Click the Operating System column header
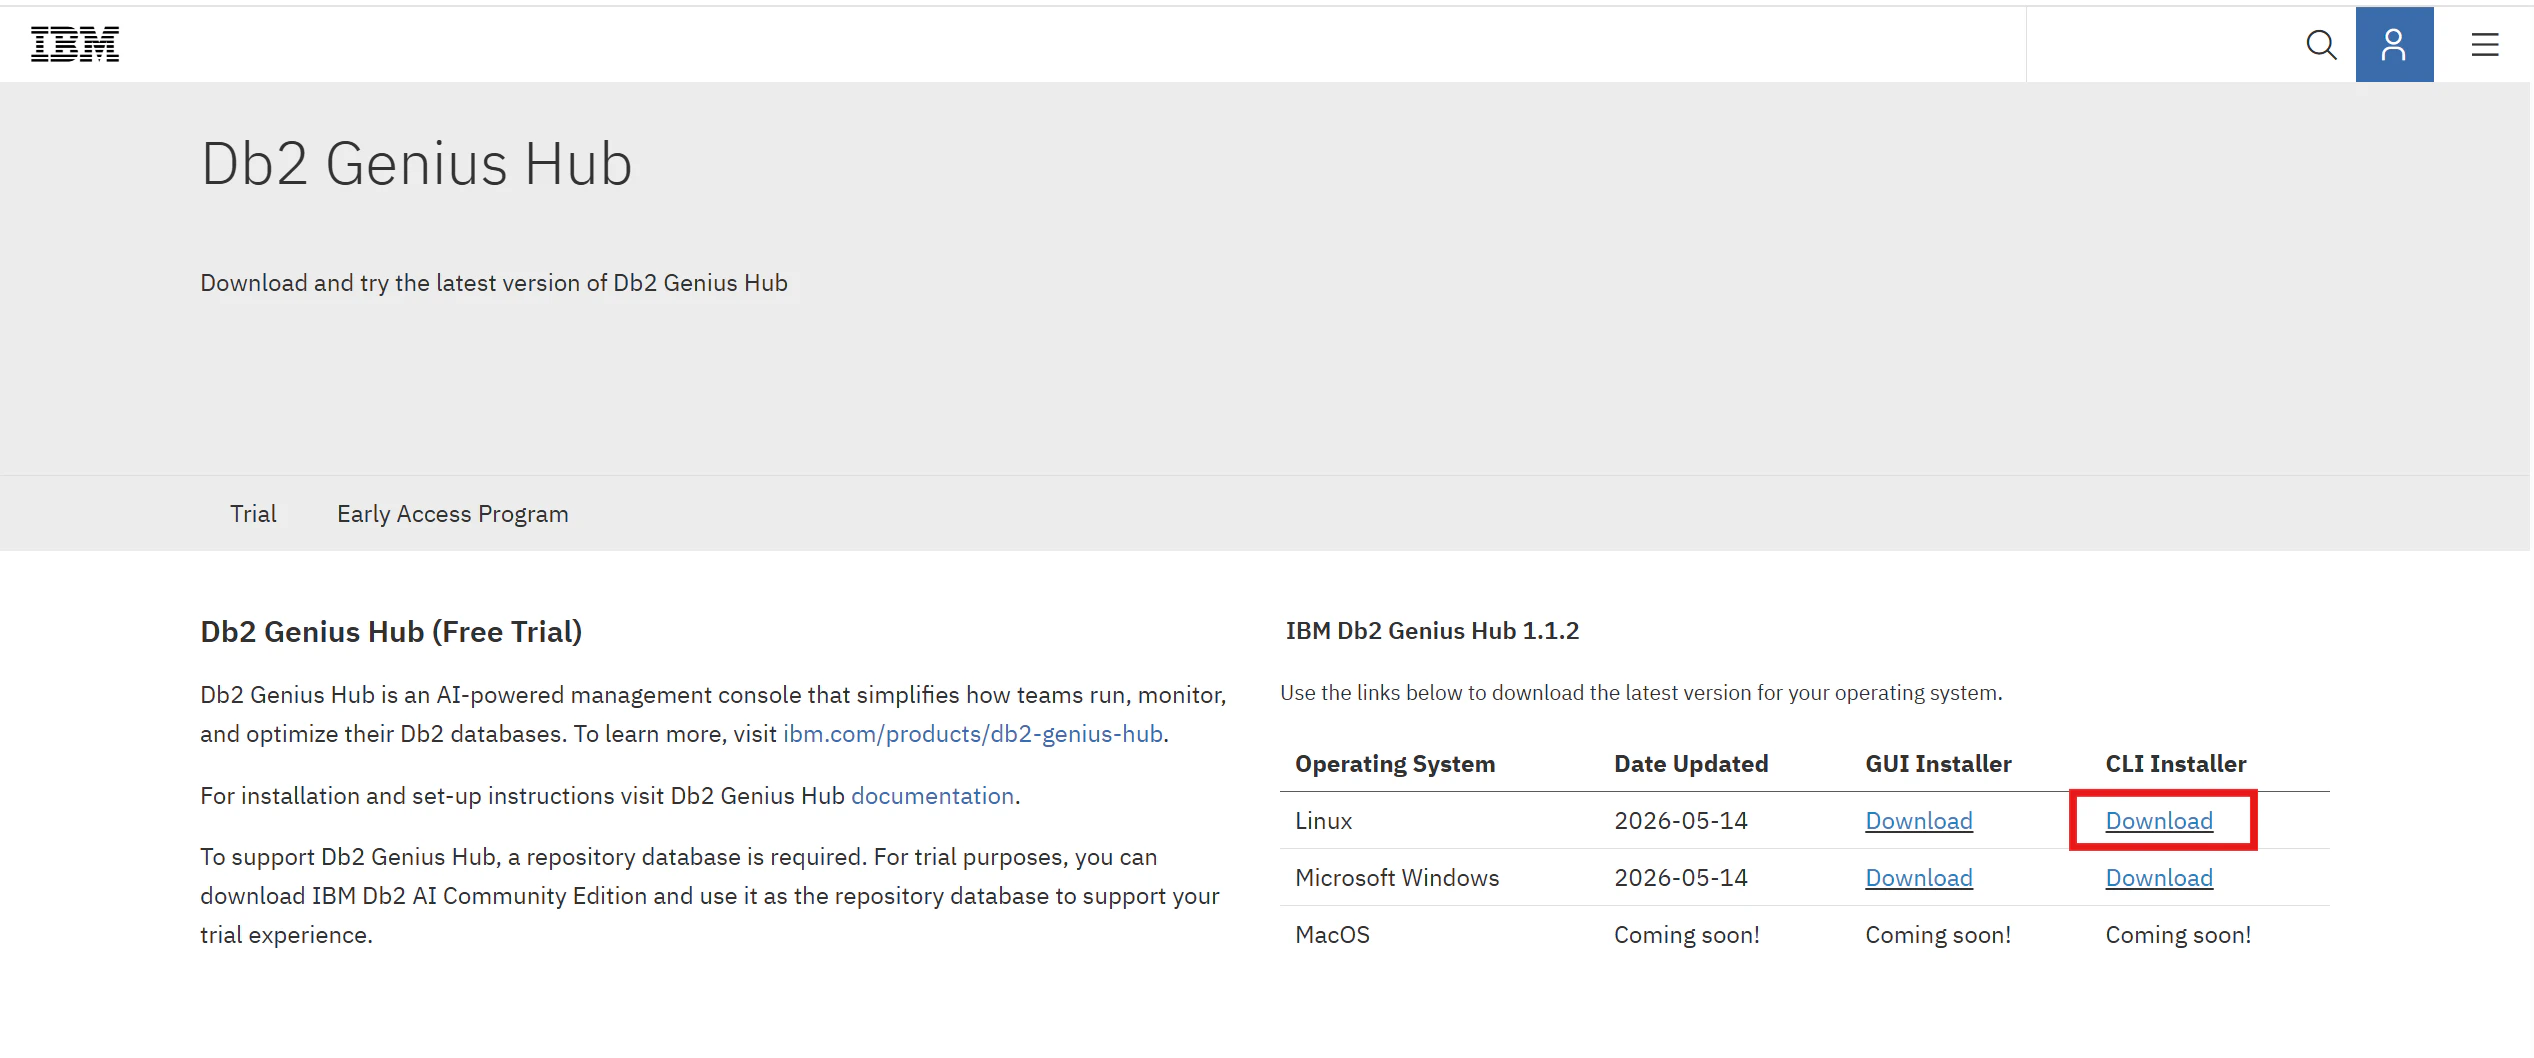 coord(1395,764)
